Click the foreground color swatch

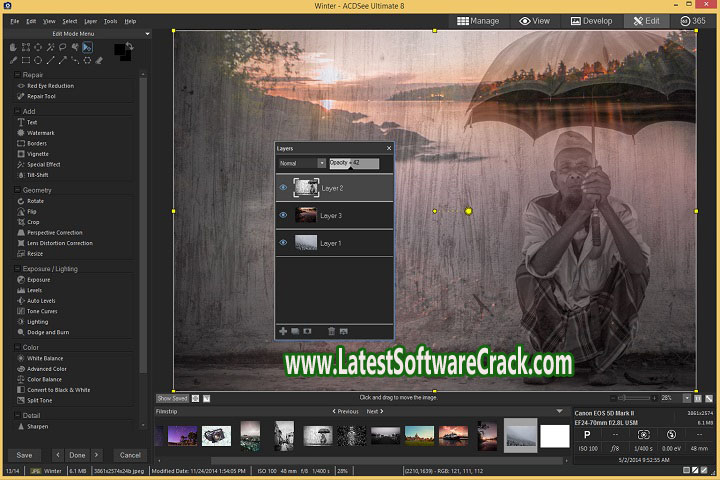120,49
